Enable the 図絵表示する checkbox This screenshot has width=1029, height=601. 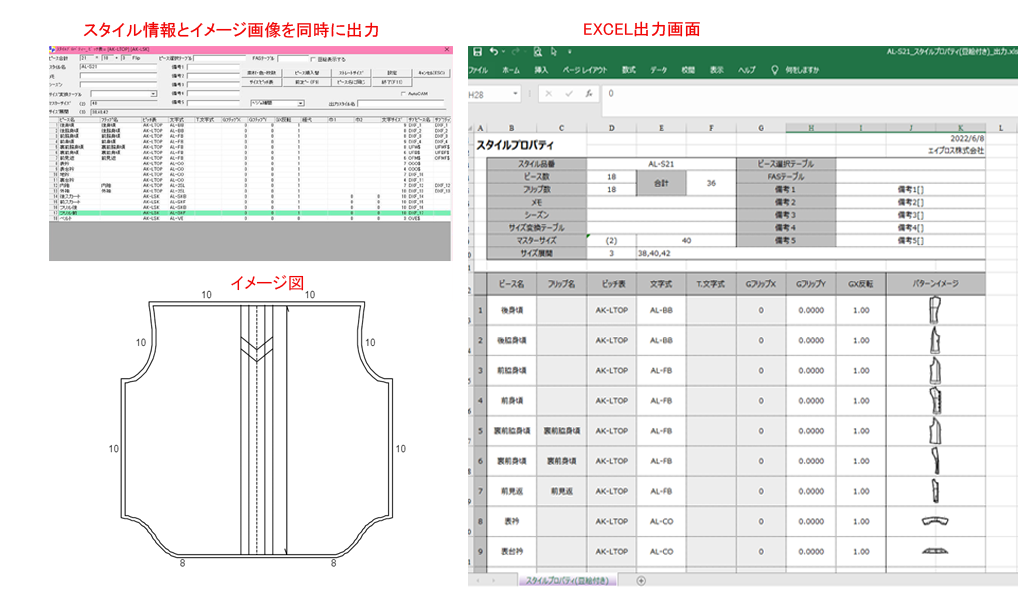pos(313,59)
